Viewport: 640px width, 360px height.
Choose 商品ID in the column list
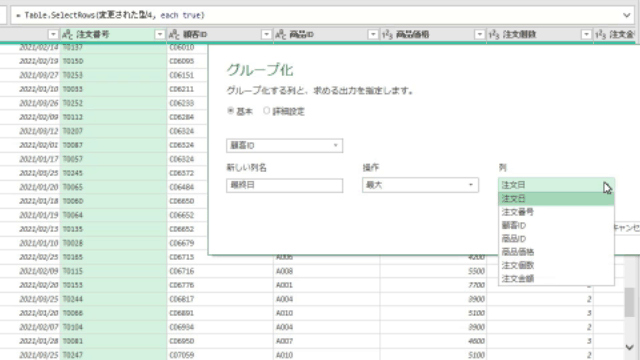[556, 239]
